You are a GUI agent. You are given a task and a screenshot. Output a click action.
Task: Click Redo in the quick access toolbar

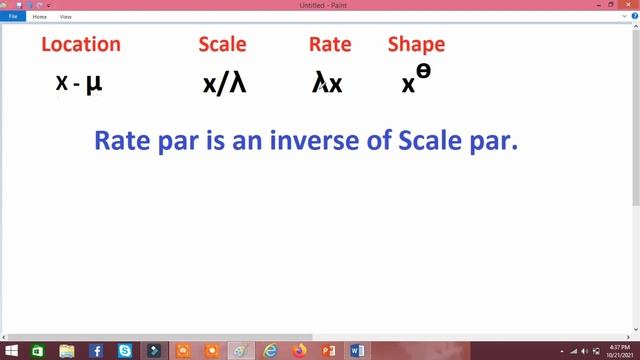40,5
